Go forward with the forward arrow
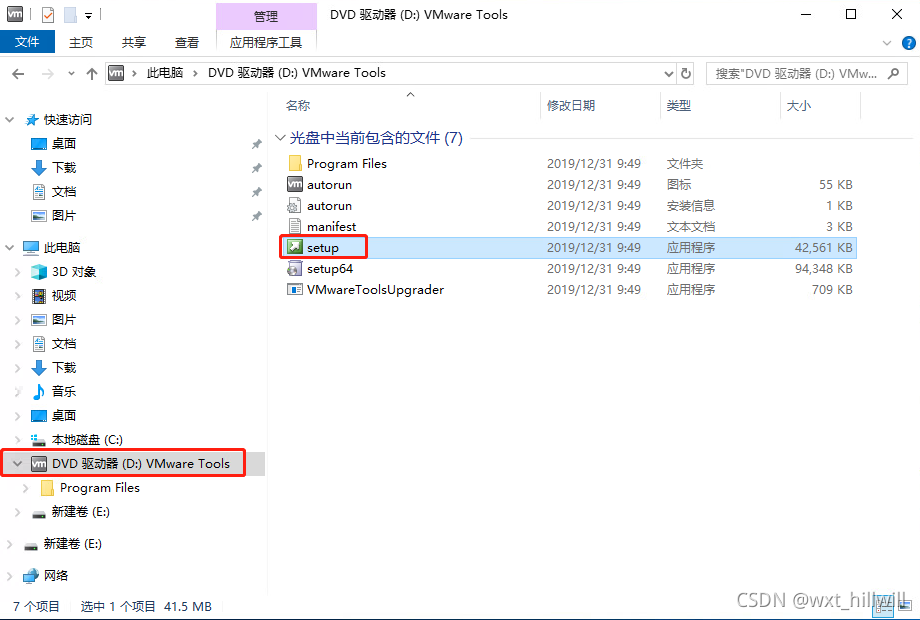920x620 pixels. click(x=48, y=73)
